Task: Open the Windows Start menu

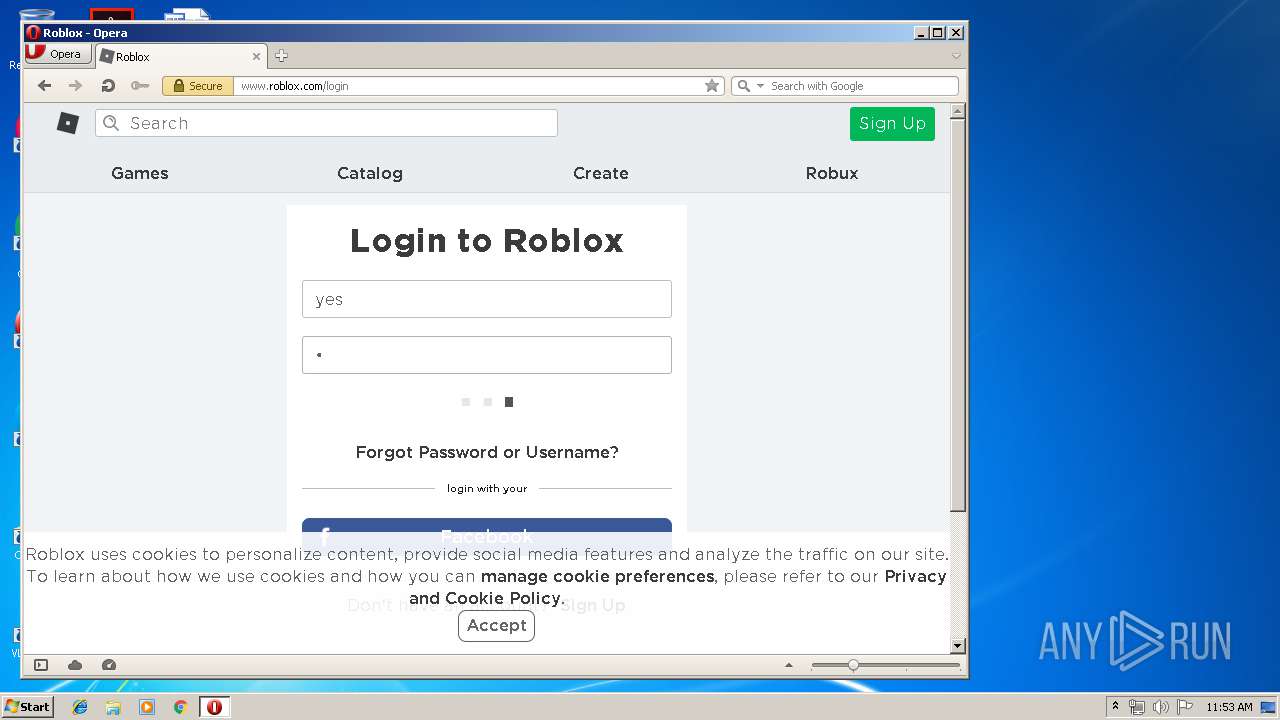Action: tap(27, 707)
